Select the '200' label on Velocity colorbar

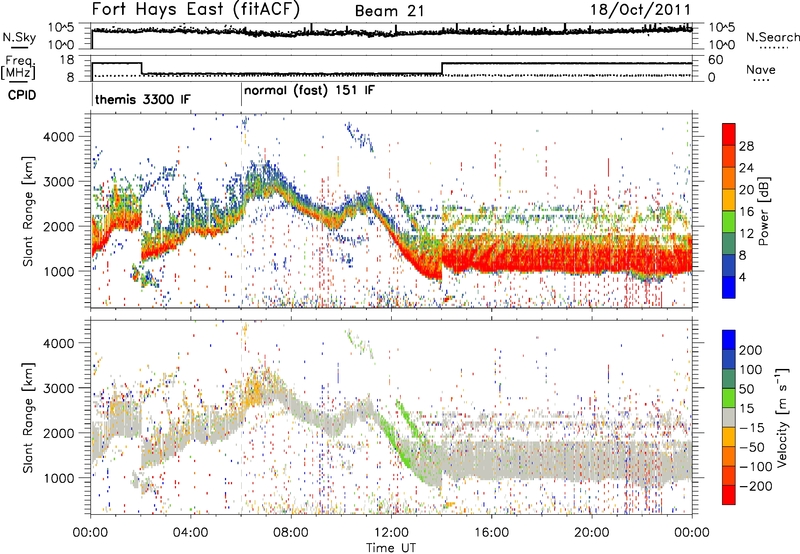[x=751, y=350]
